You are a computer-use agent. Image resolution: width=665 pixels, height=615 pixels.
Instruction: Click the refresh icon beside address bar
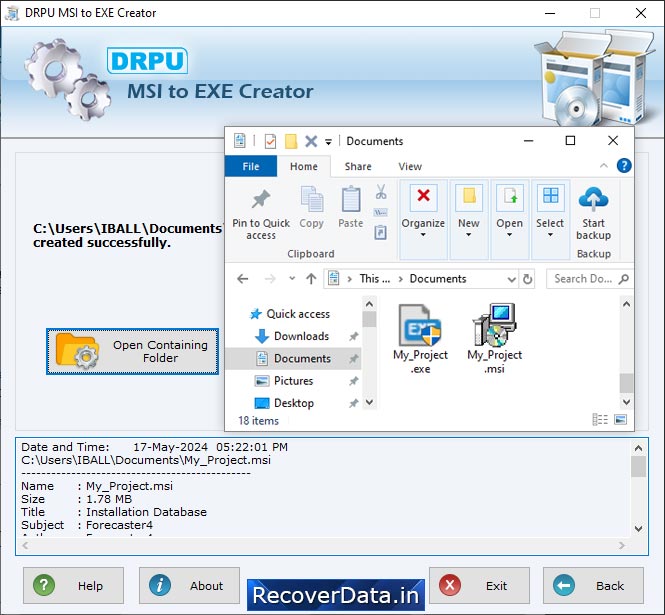click(528, 279)
